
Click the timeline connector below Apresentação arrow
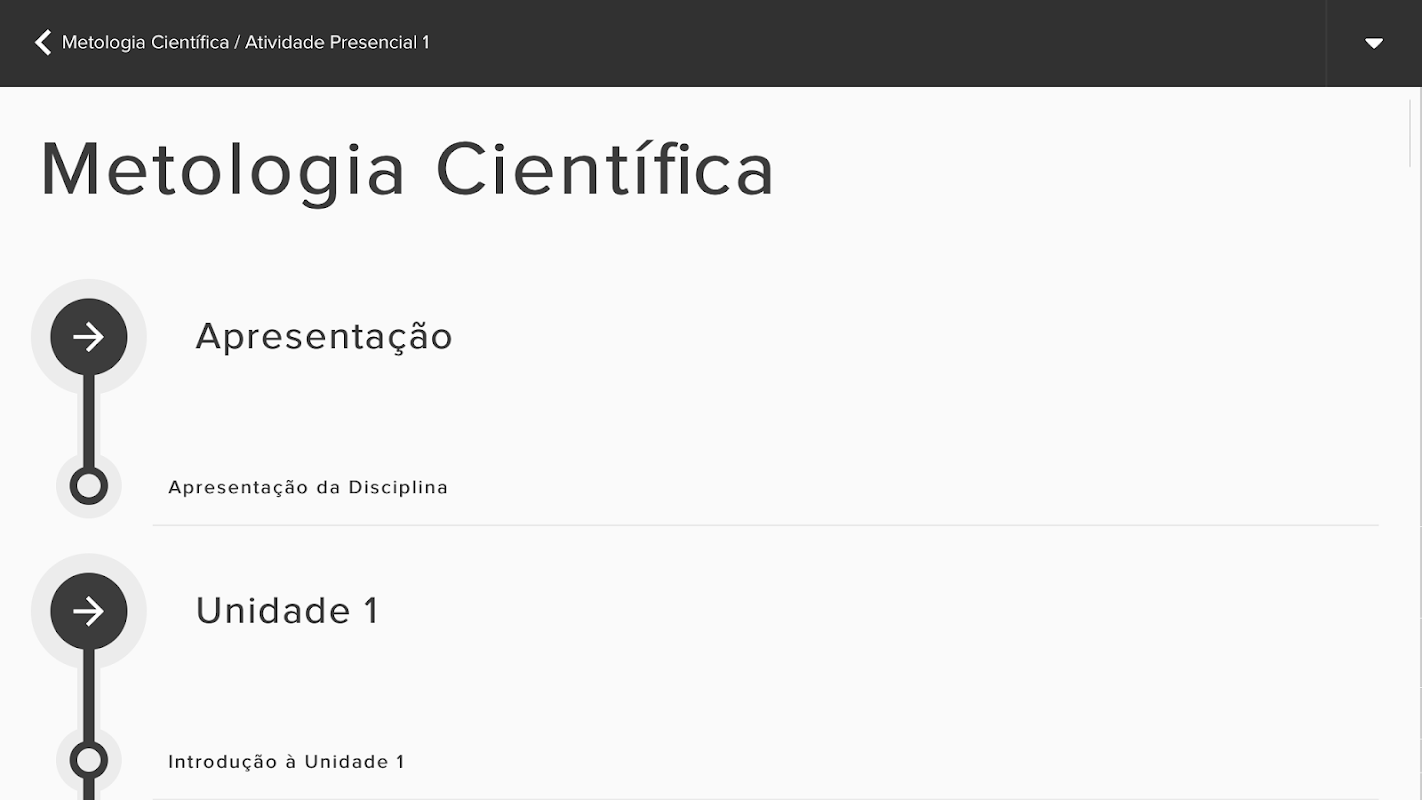tap(89, 420)
